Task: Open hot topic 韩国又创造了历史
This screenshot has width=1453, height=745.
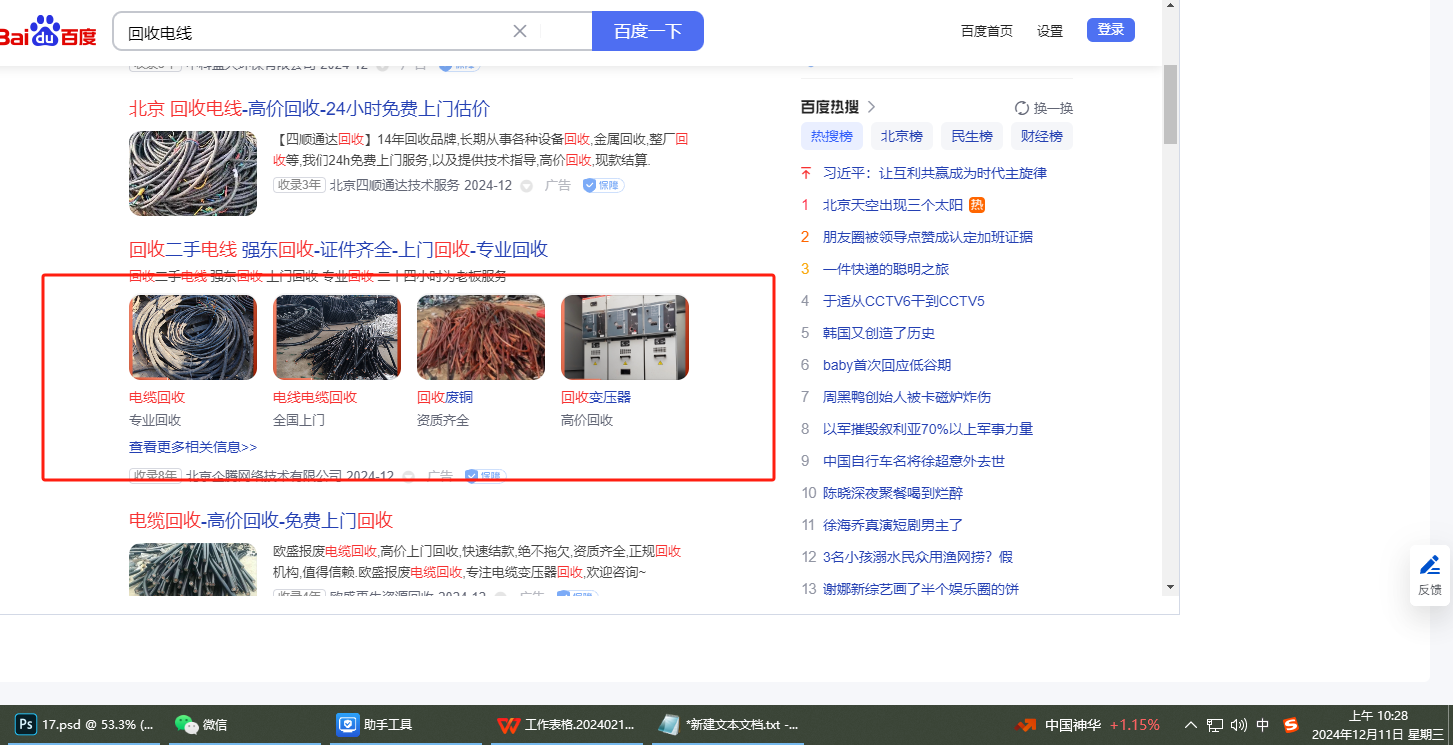Action: pos(879,333)
